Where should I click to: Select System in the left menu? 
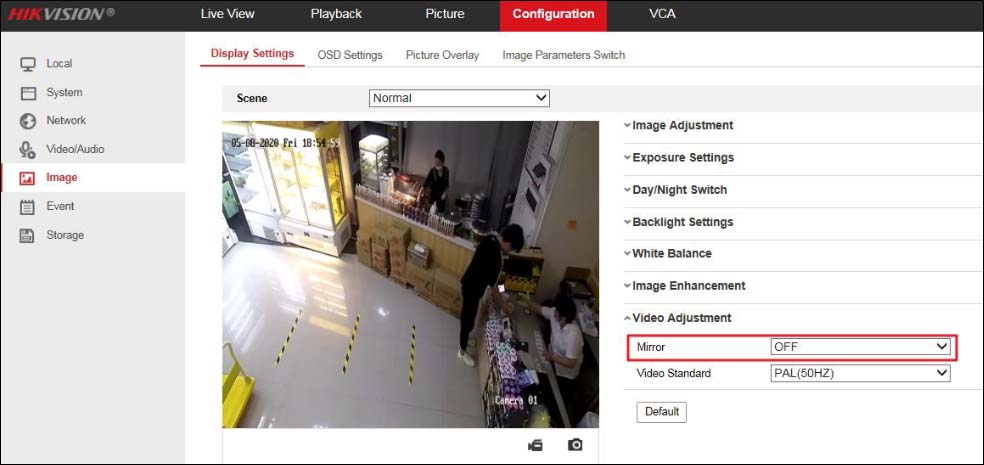[64, 92]
